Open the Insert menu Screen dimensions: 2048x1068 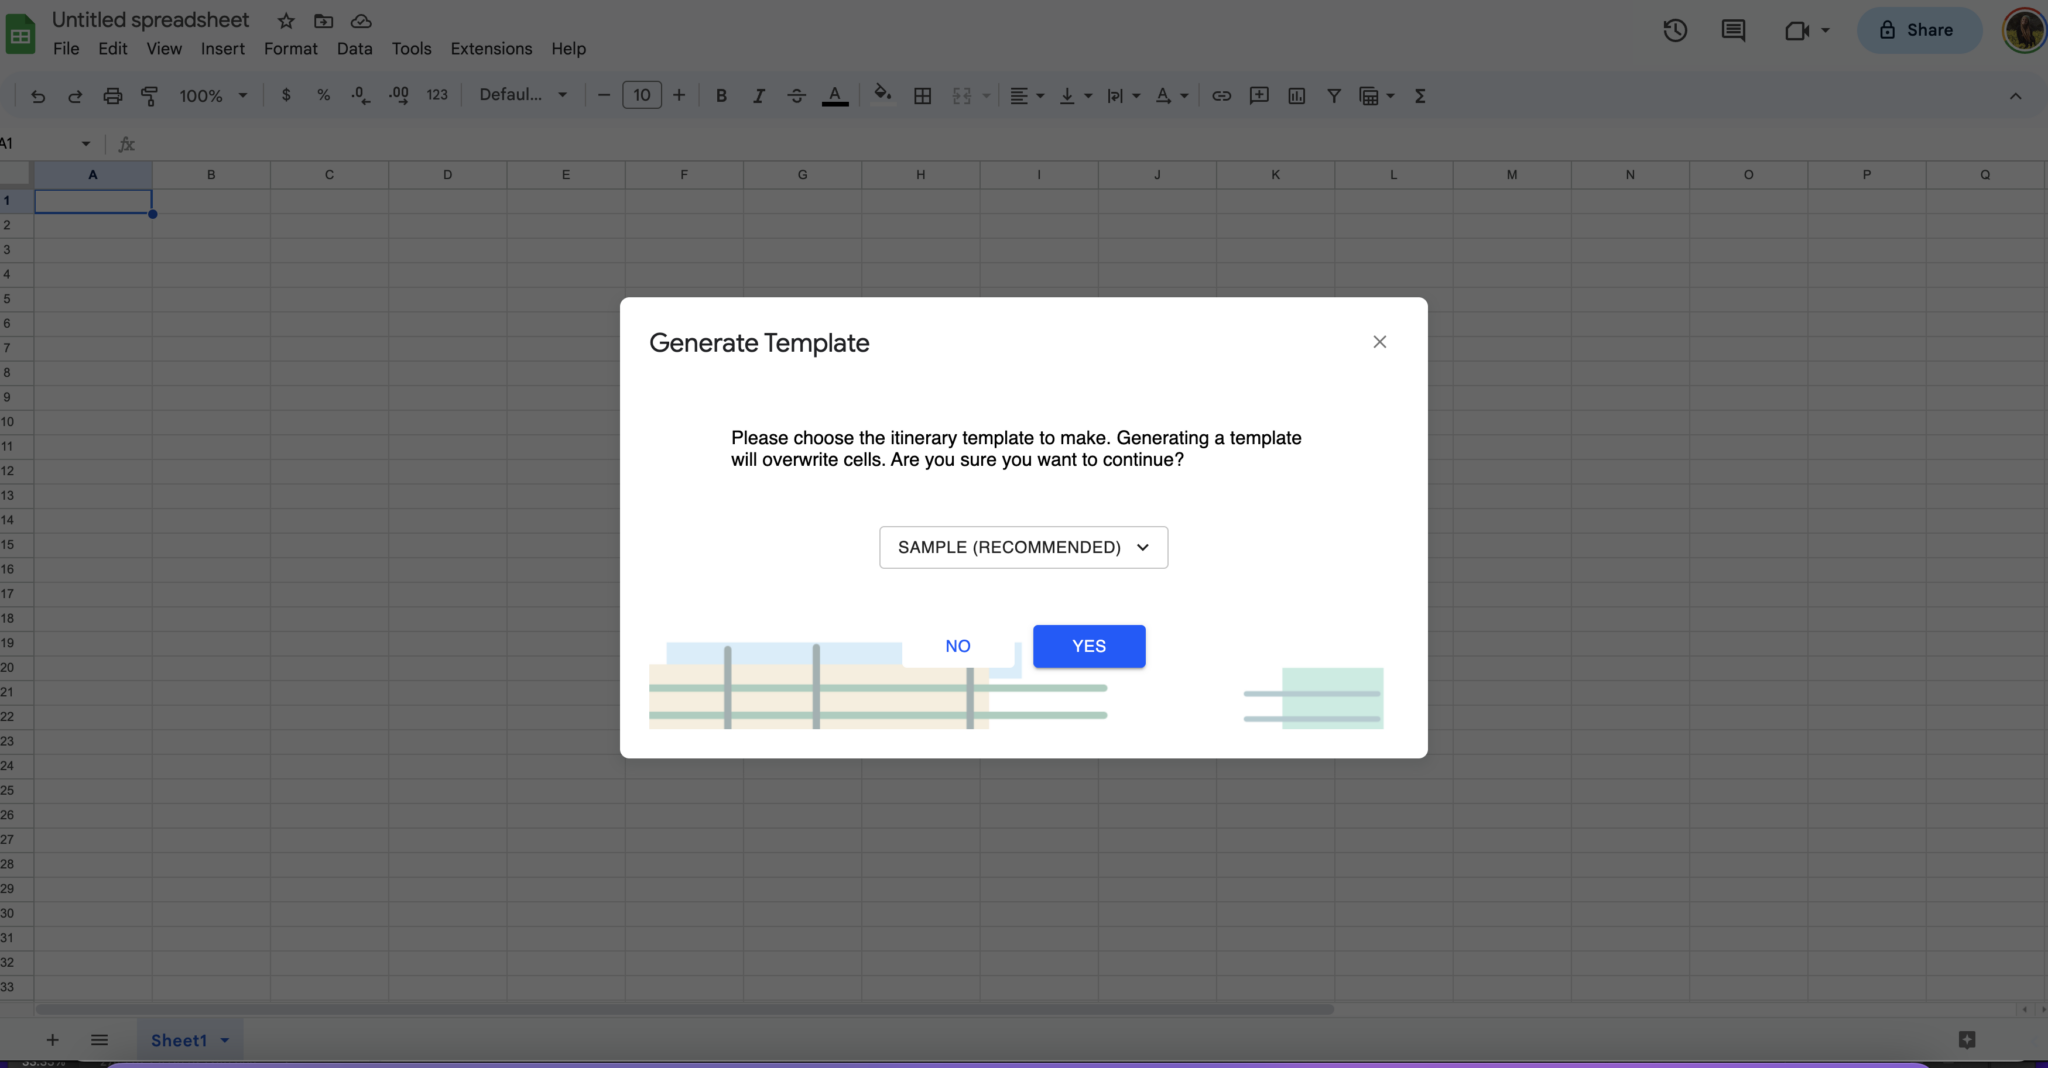pos(222,48)
